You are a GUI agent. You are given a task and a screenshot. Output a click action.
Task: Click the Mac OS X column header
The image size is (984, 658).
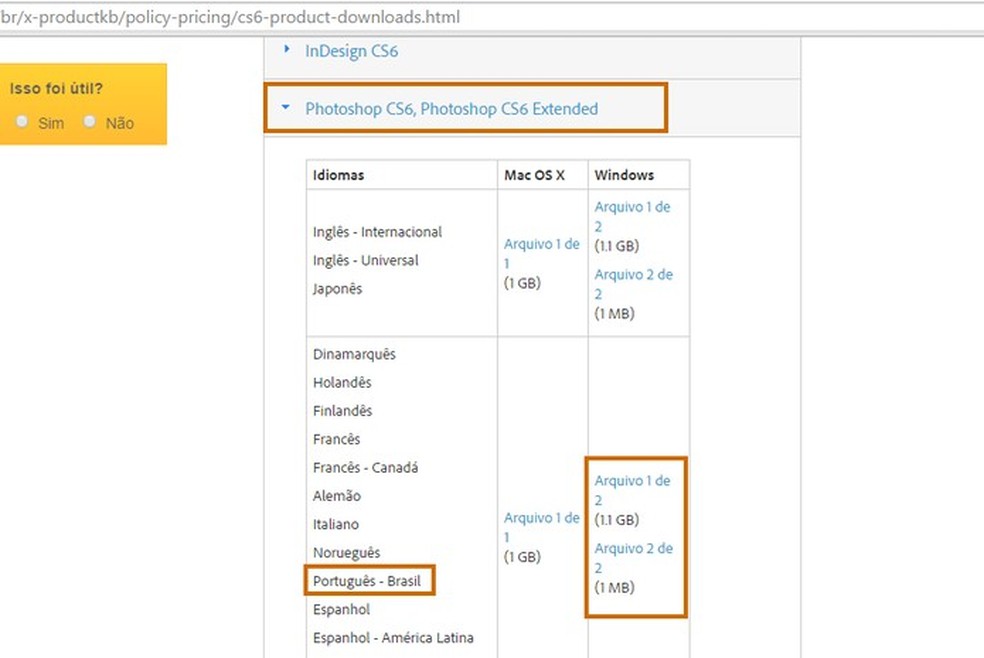[x=534, y=175]
